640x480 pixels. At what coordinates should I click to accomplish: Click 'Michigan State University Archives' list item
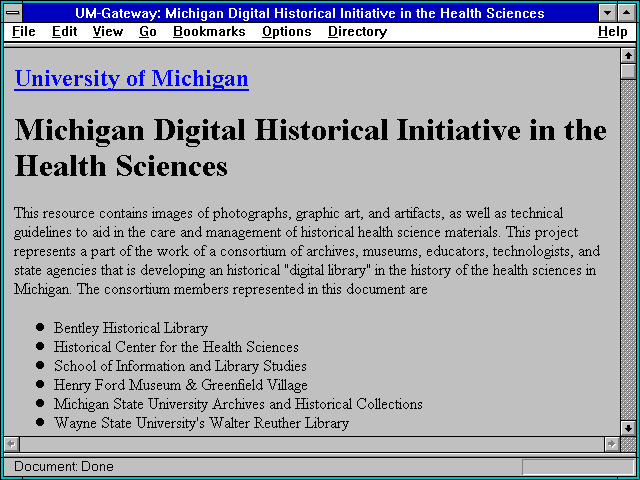pyautogui.click(x=238, y=404)
